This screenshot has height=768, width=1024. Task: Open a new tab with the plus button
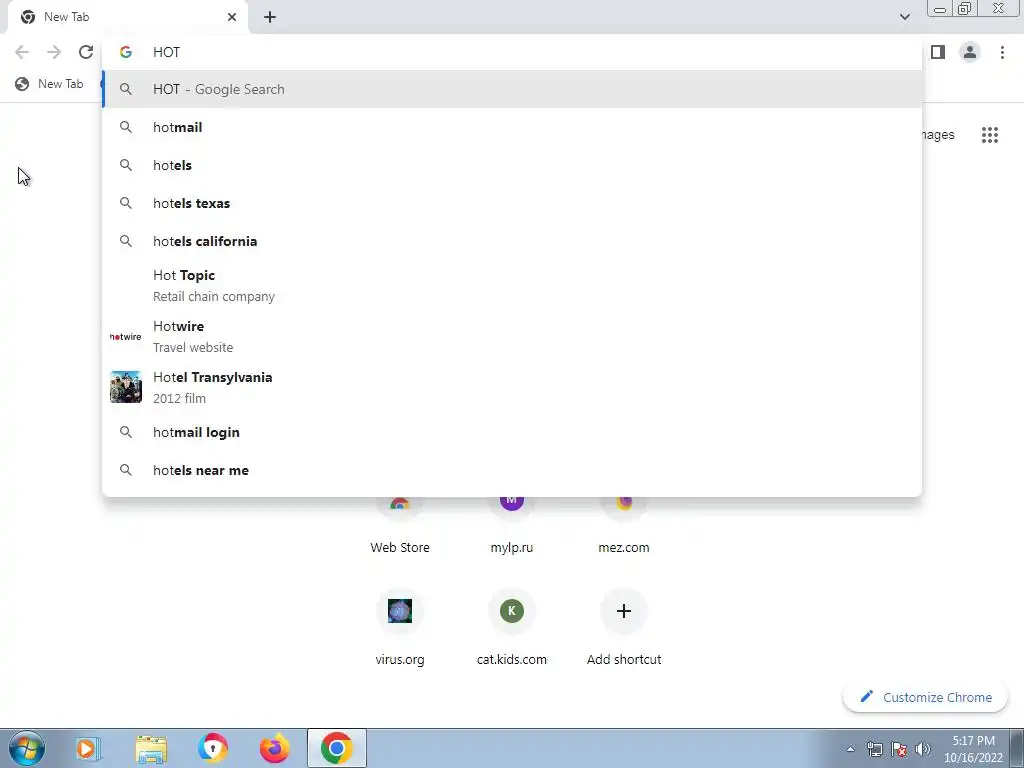click(x=270, y=17)
